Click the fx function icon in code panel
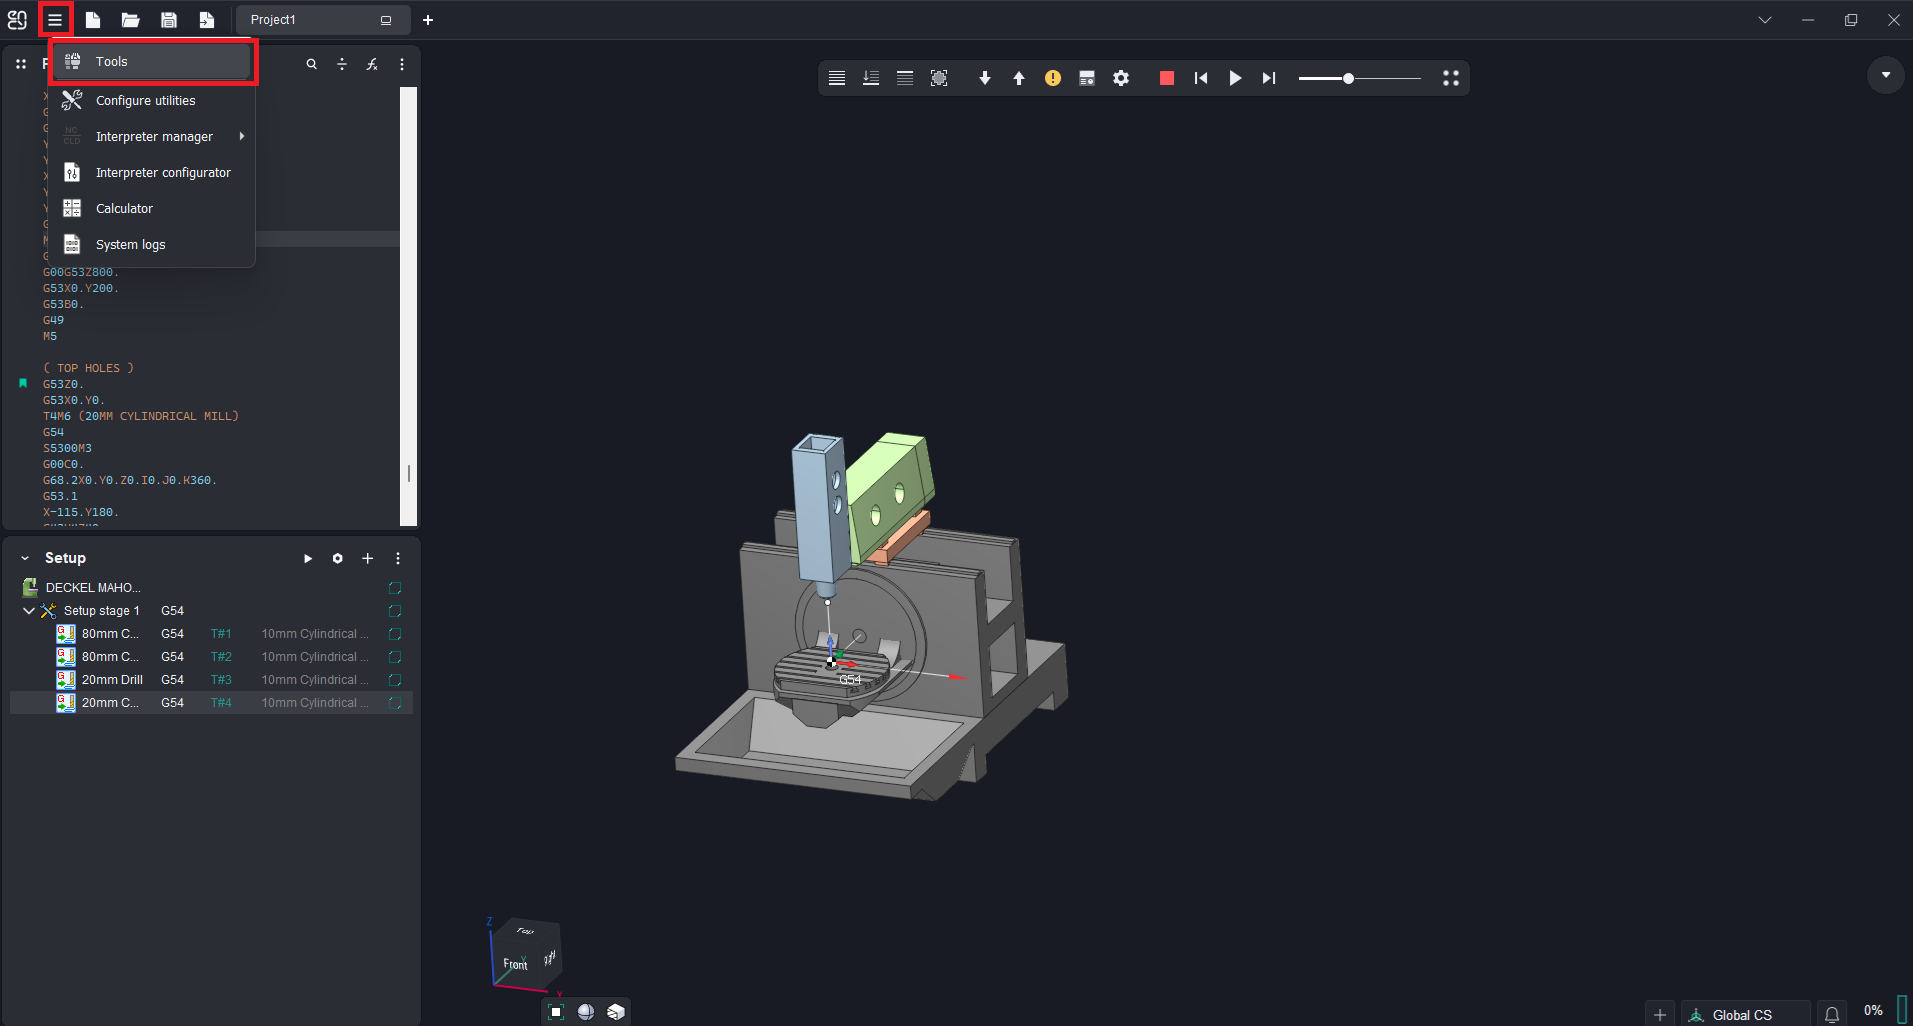The height and width of the screenshot is (1026, 1913). pyautogui.click(x=372, y=64)
